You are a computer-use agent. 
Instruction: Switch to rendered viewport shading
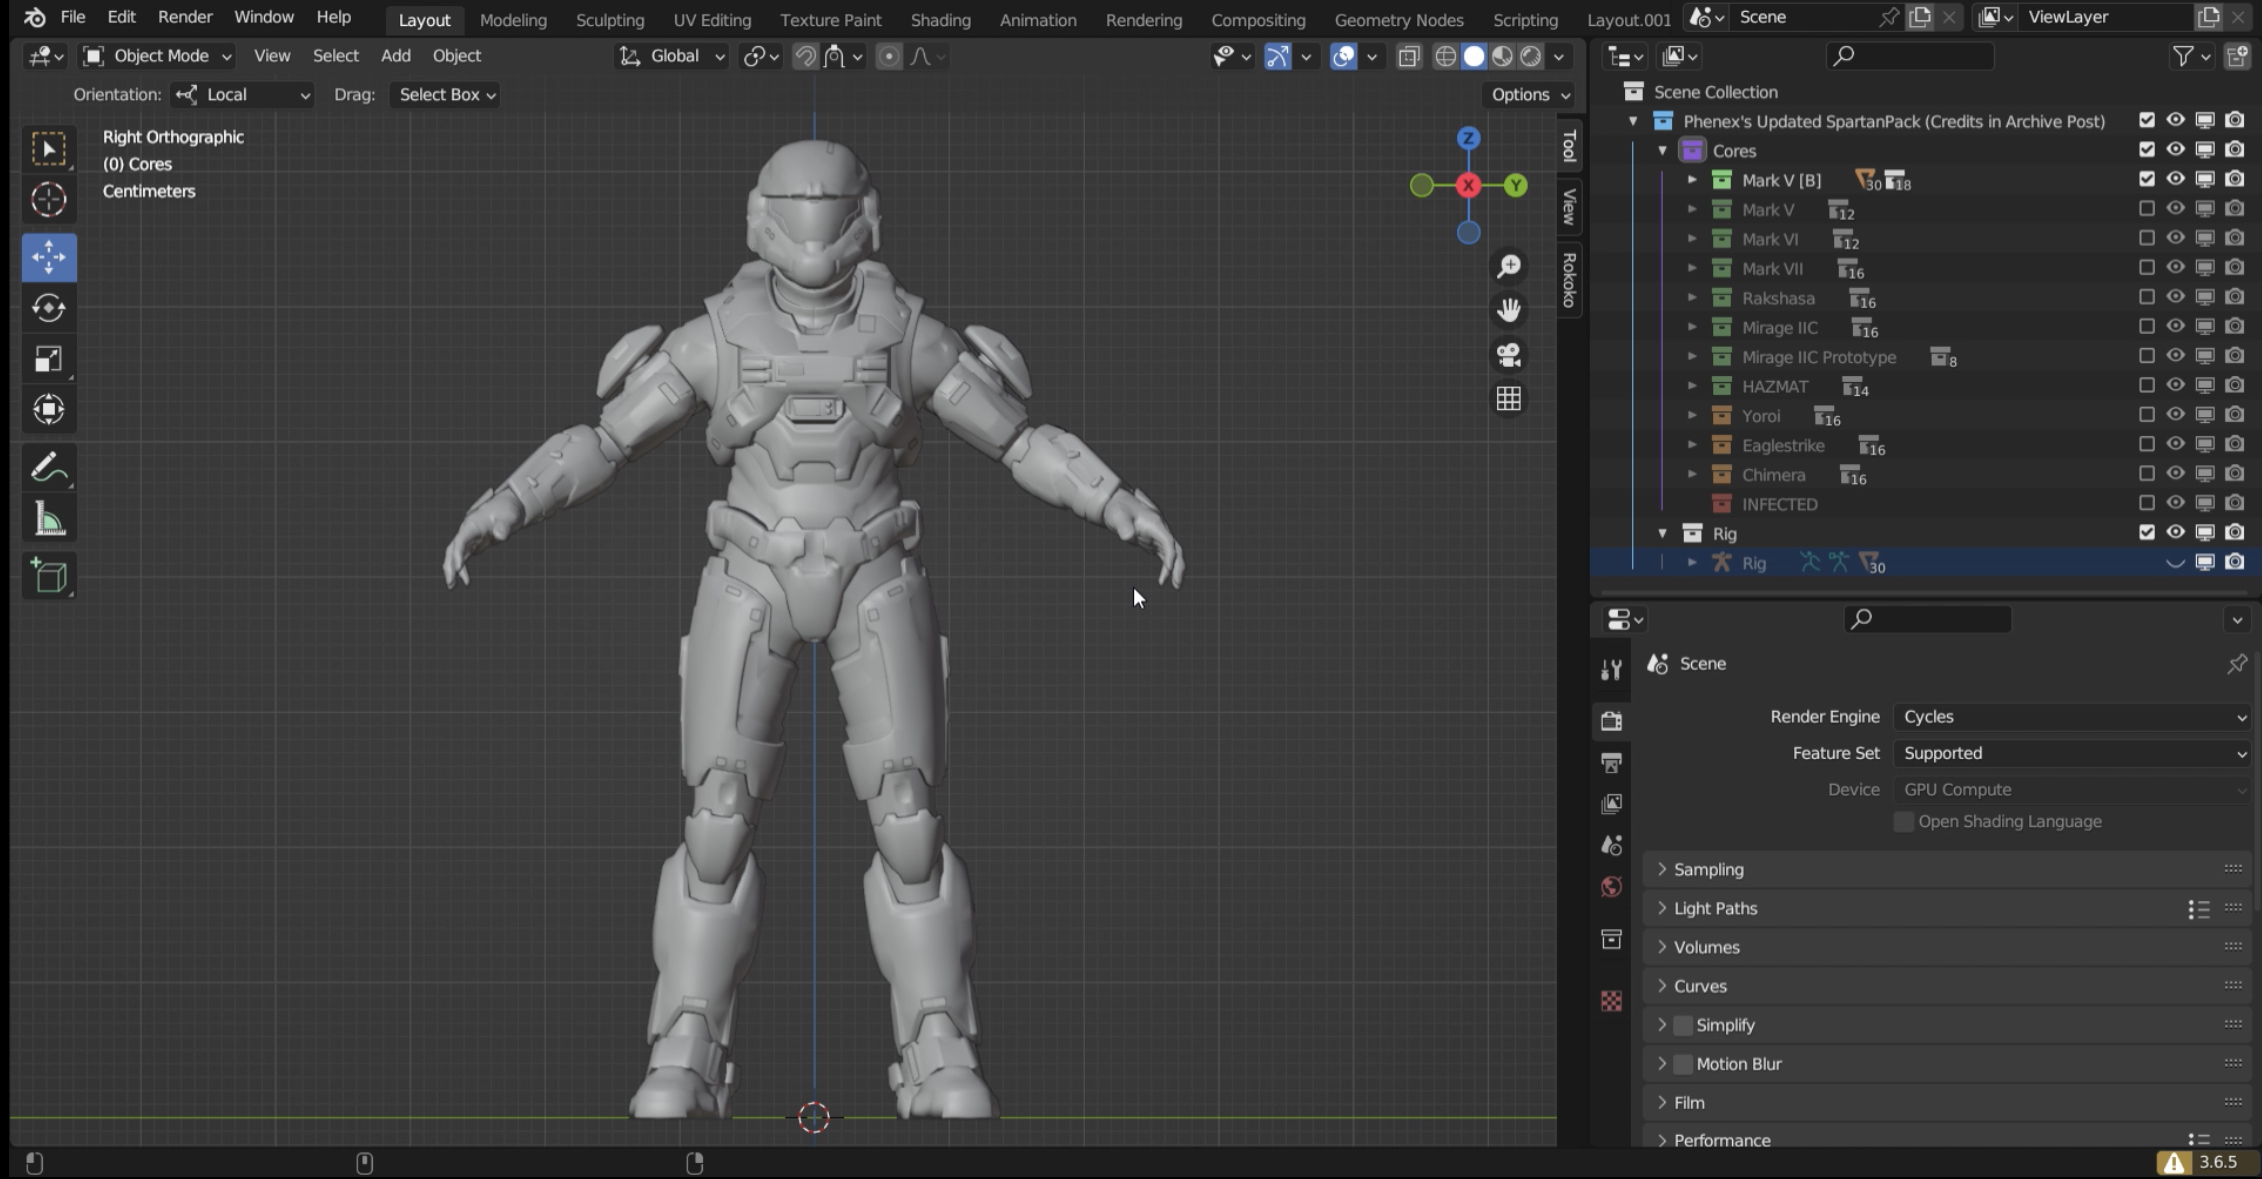pos(1531,57)
